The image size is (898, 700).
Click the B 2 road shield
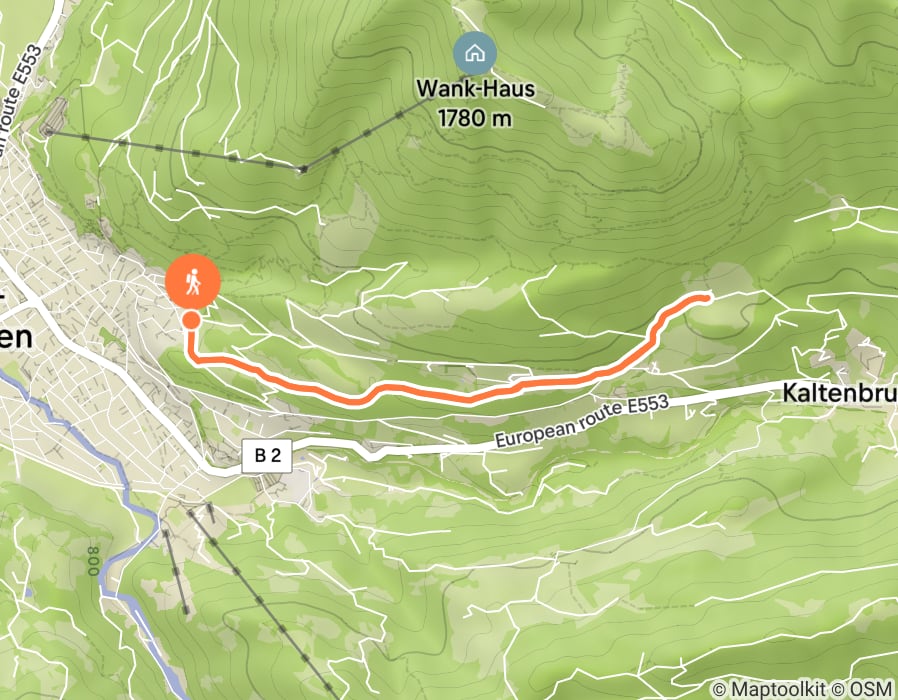click(x=267, y=455)
